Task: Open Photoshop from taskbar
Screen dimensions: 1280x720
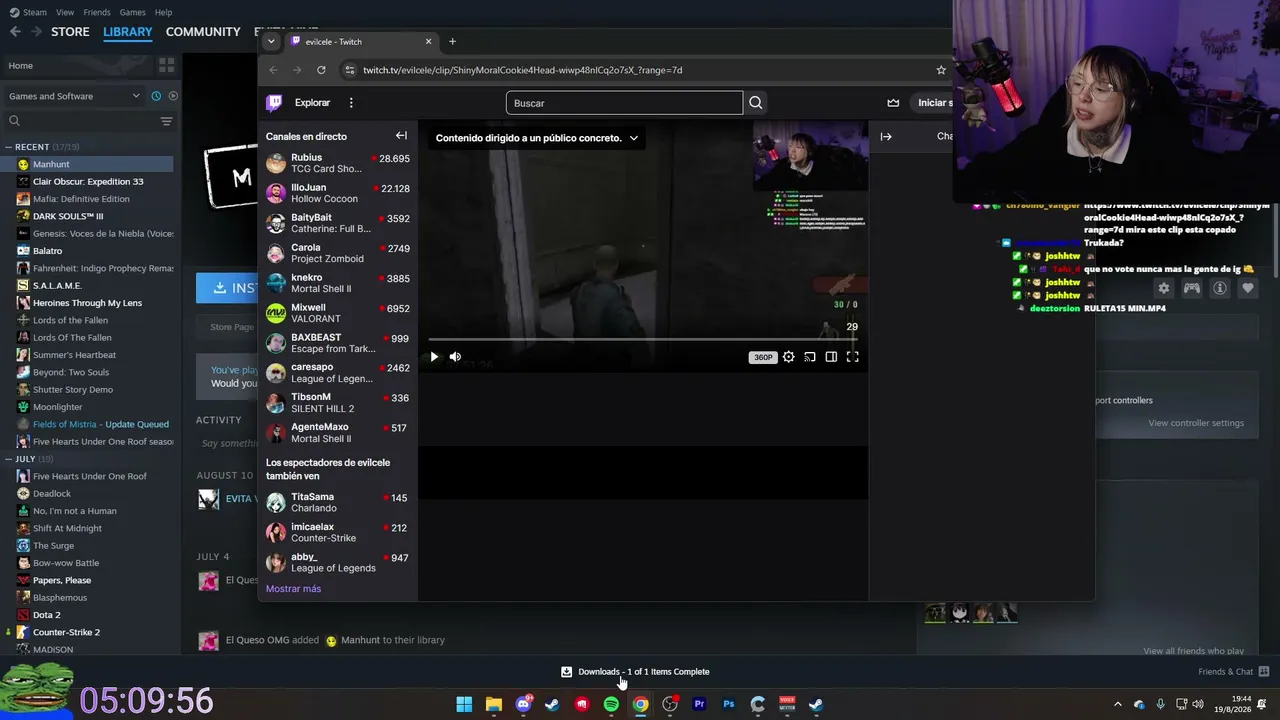Action: tap(728, 704)
